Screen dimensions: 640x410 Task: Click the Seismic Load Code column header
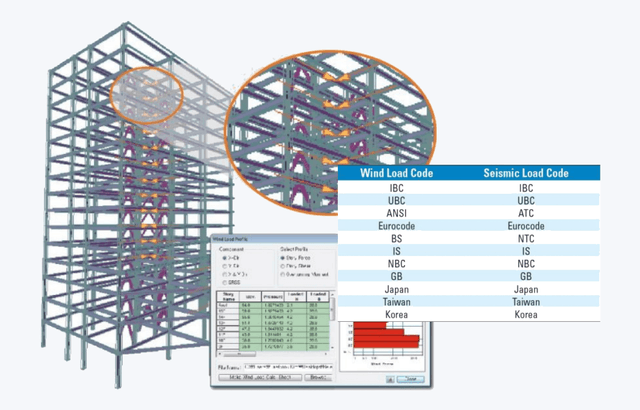525,173
